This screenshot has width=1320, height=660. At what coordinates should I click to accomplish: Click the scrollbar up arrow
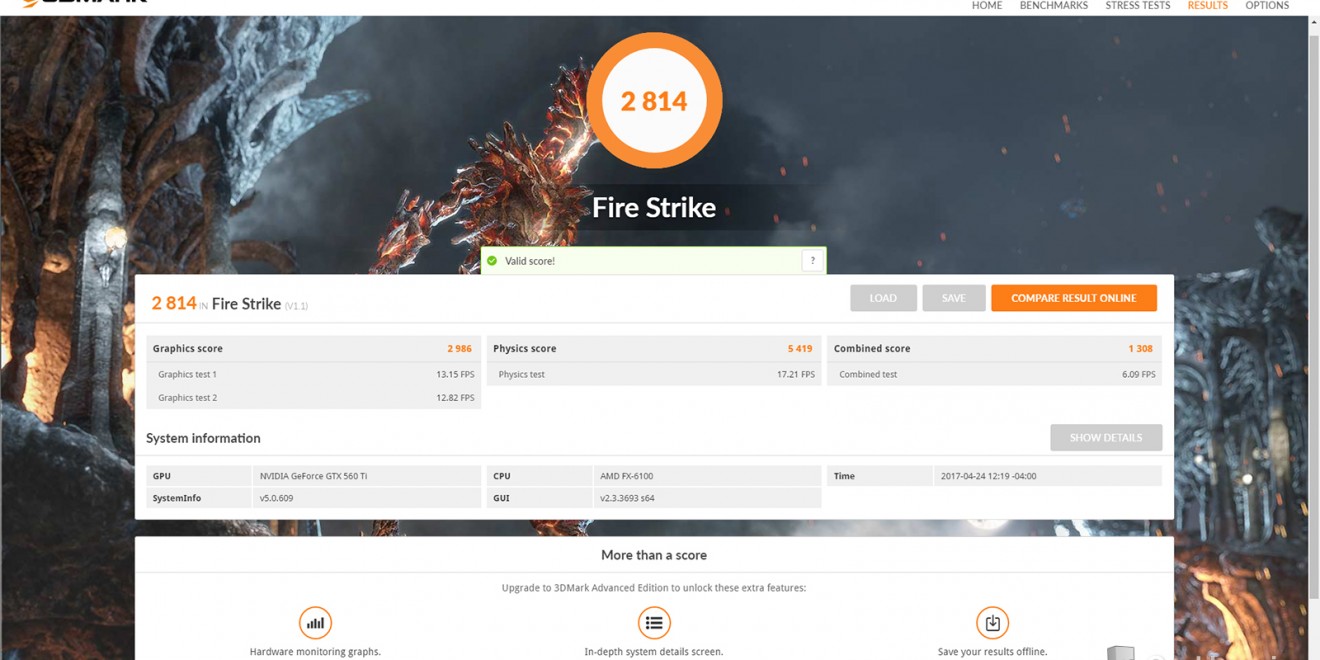click(1313, 22)
